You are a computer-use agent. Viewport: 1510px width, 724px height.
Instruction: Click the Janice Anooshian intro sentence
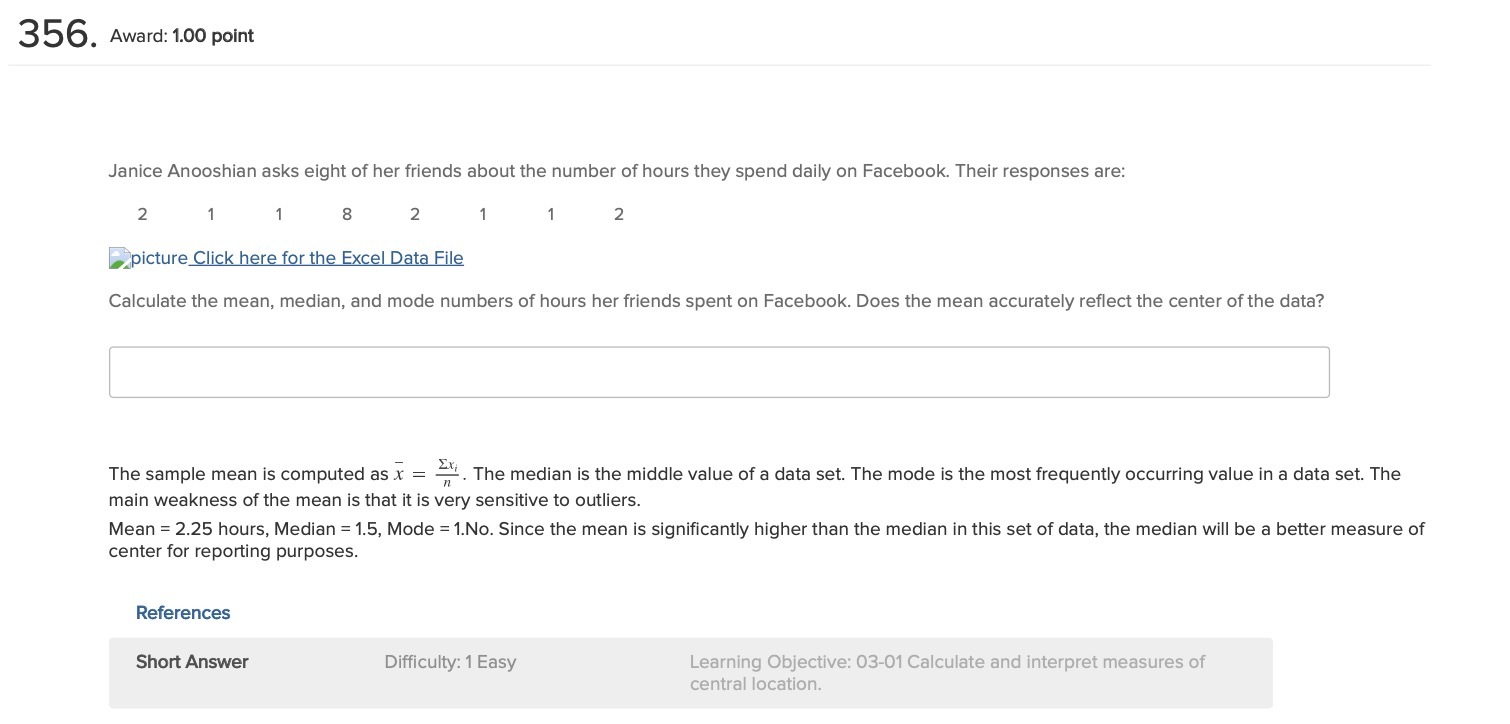(617, 171)
